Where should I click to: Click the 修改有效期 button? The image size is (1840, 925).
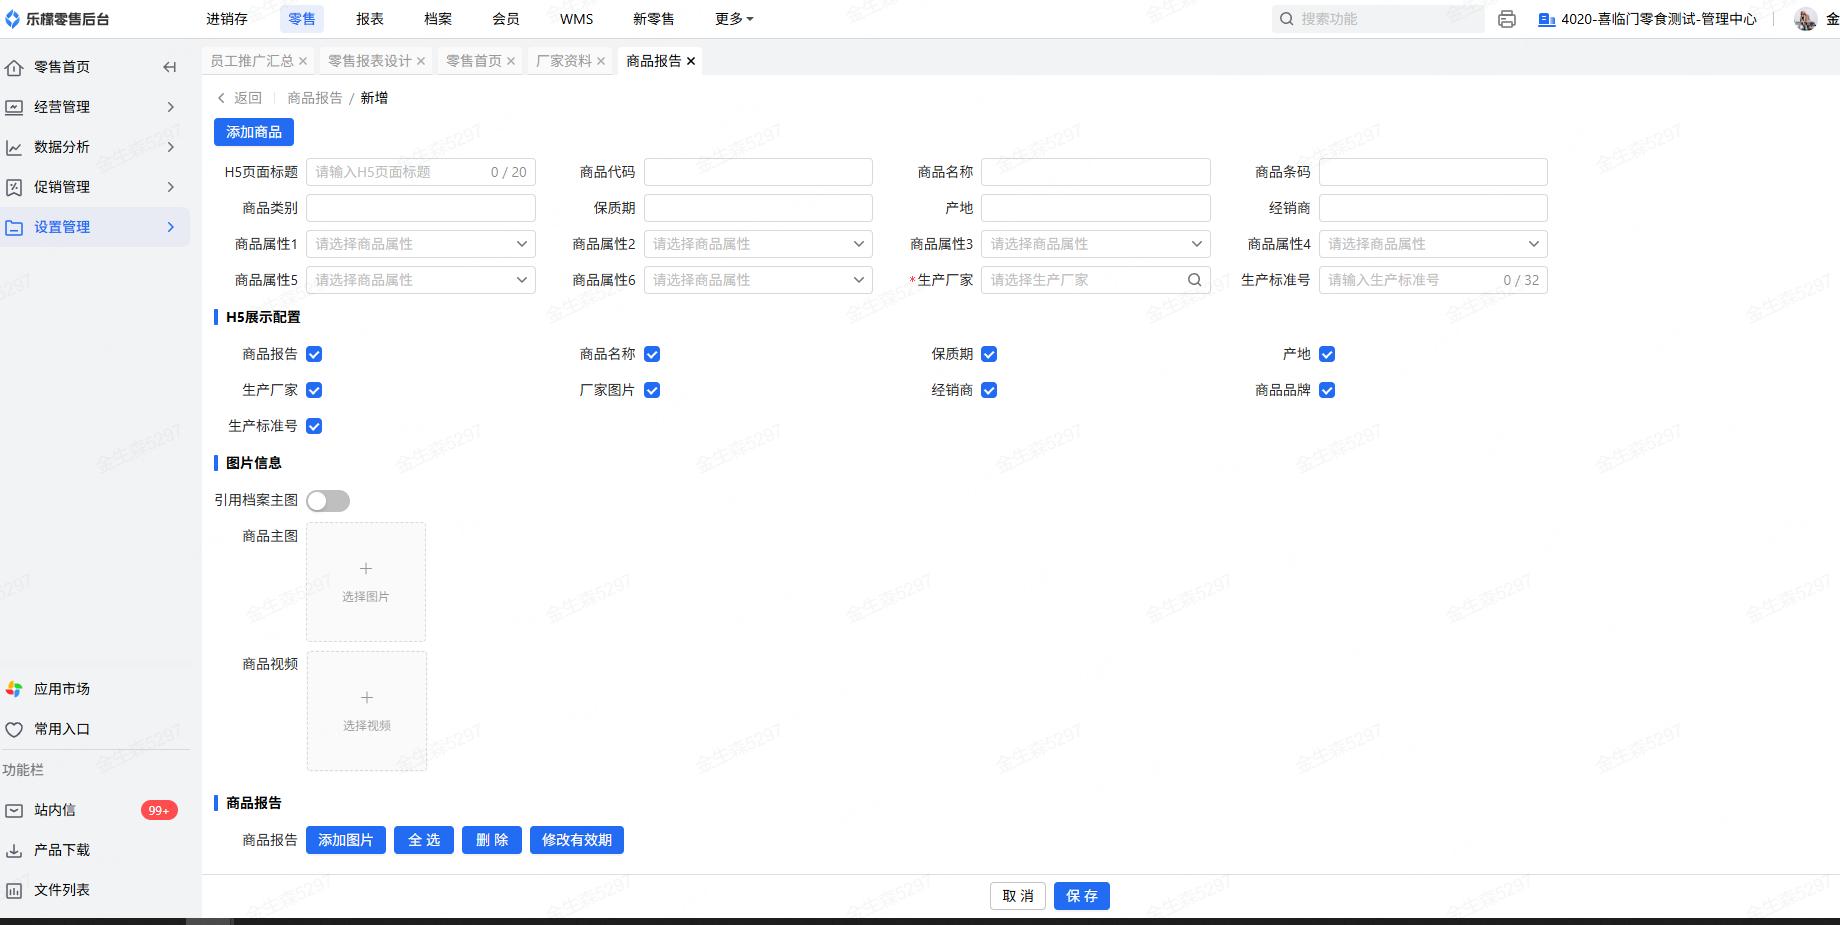[x=577, y=840]
